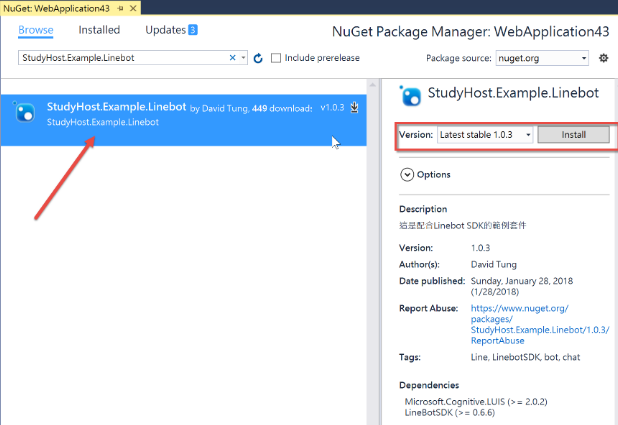Click the Updates count badge

coord(193,30)
